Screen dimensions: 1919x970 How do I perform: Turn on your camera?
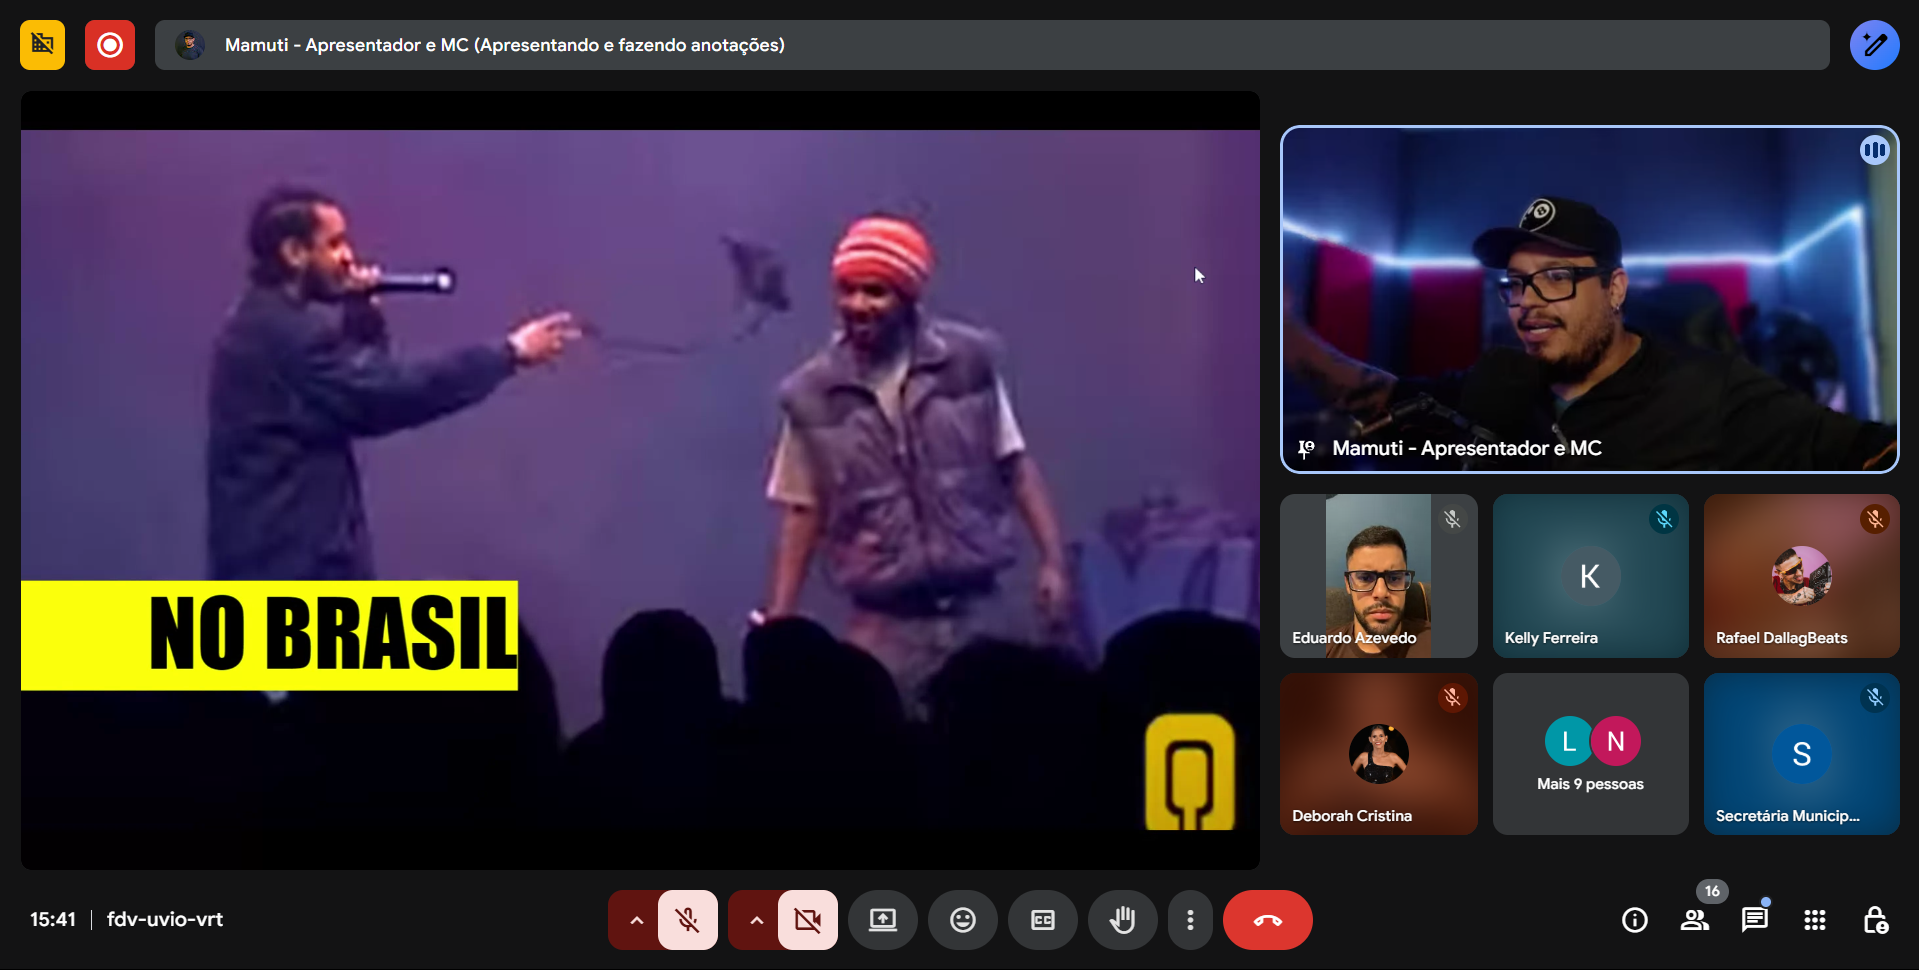coord(808,920)
